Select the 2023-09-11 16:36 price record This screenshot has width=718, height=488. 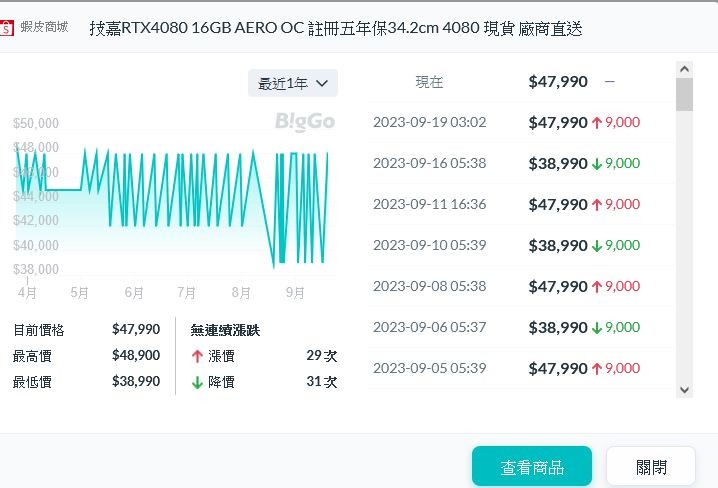(x=522, y=204)
